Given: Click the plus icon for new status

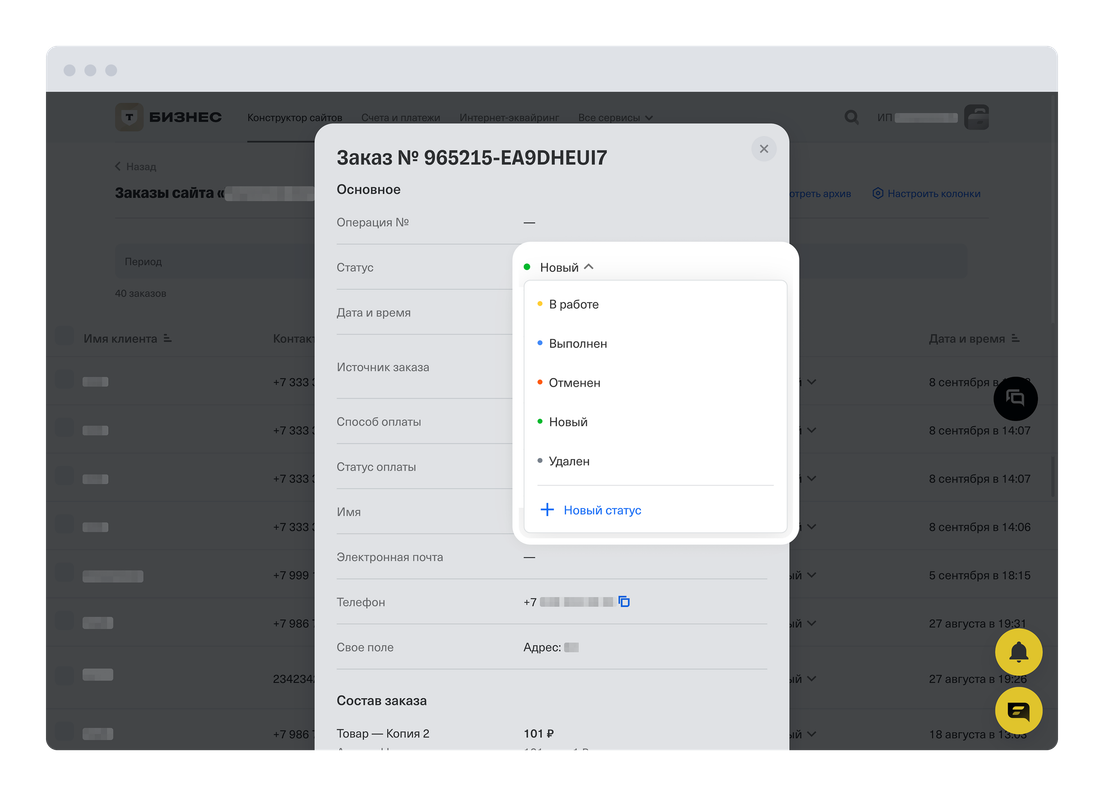Looking at the screenshot, I should (547, 510).
